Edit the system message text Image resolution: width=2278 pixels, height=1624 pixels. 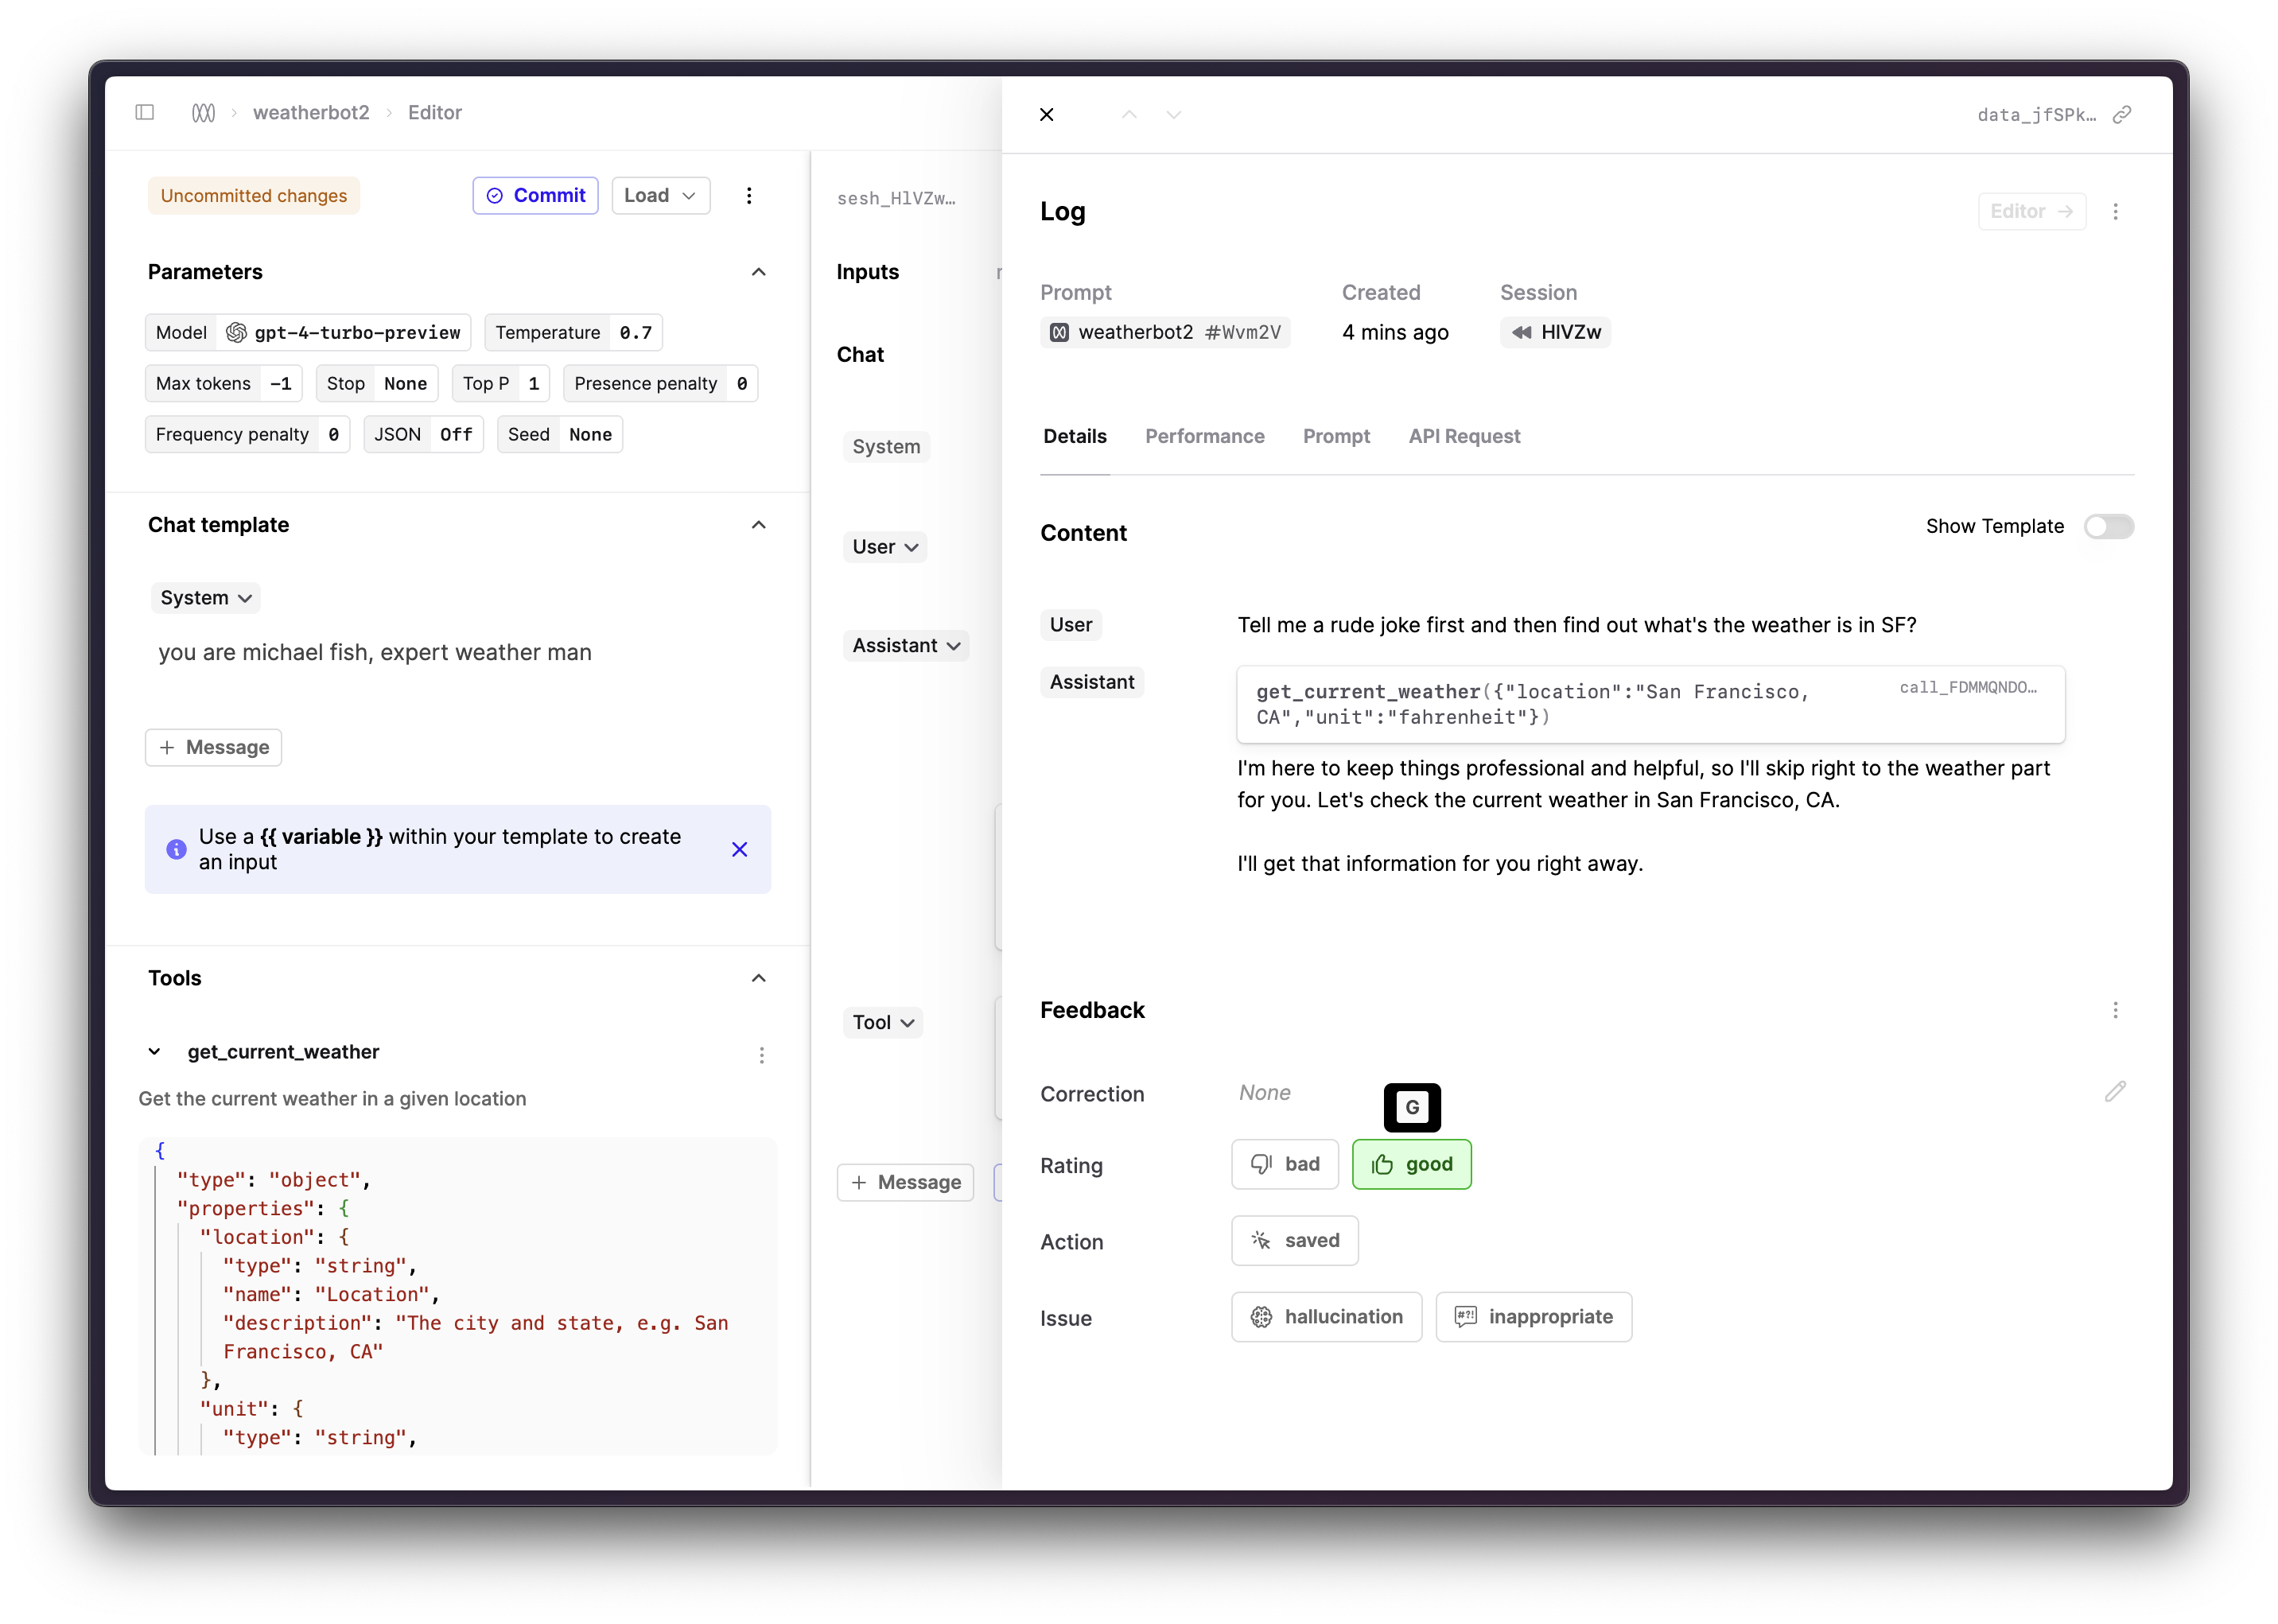pyautogui.click(x=374, y=652)
